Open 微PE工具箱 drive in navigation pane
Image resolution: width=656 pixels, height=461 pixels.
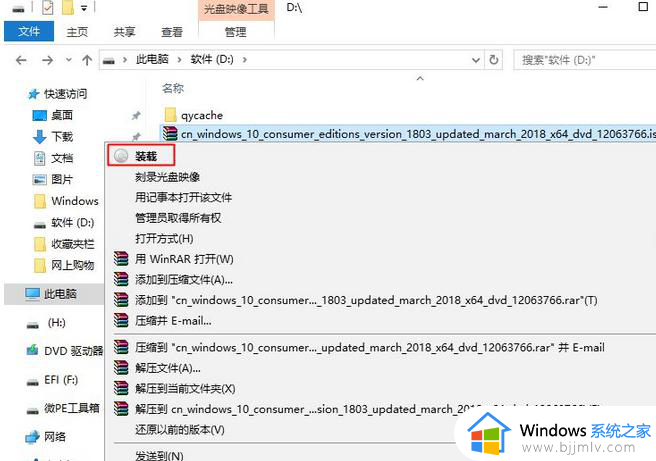click(72, 408)
